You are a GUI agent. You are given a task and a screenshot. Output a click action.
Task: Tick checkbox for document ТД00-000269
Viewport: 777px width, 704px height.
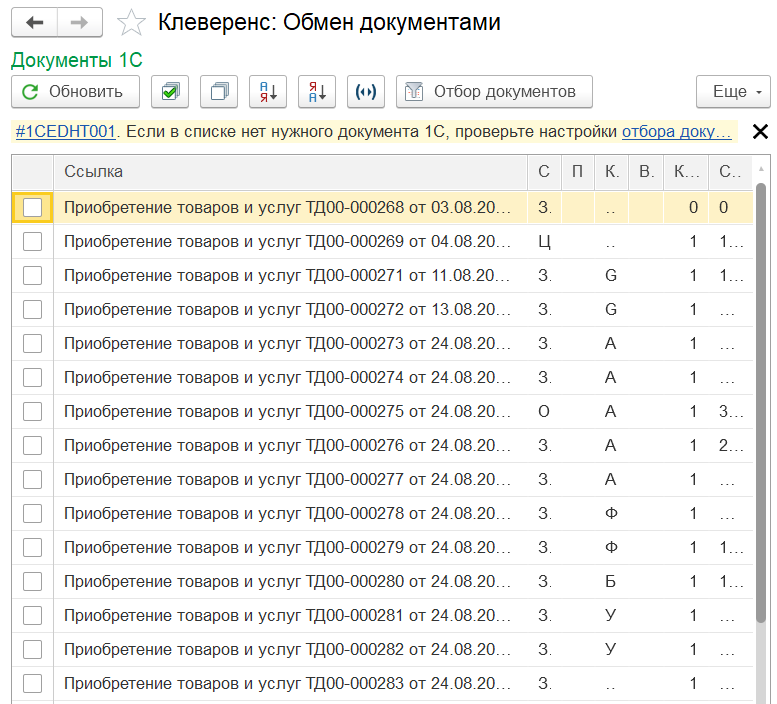pyautogui.click(x=33, y=242)
